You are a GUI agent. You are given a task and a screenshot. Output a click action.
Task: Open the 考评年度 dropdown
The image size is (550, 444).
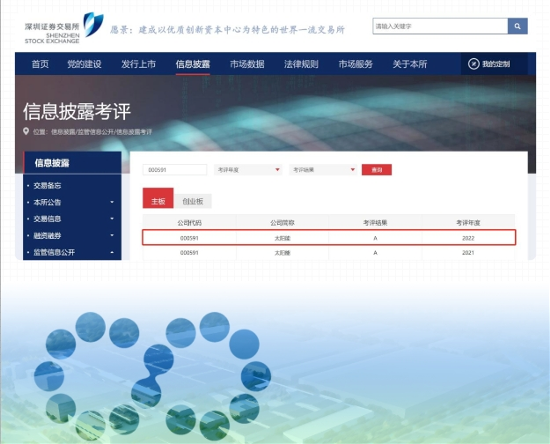pos(248,170)
